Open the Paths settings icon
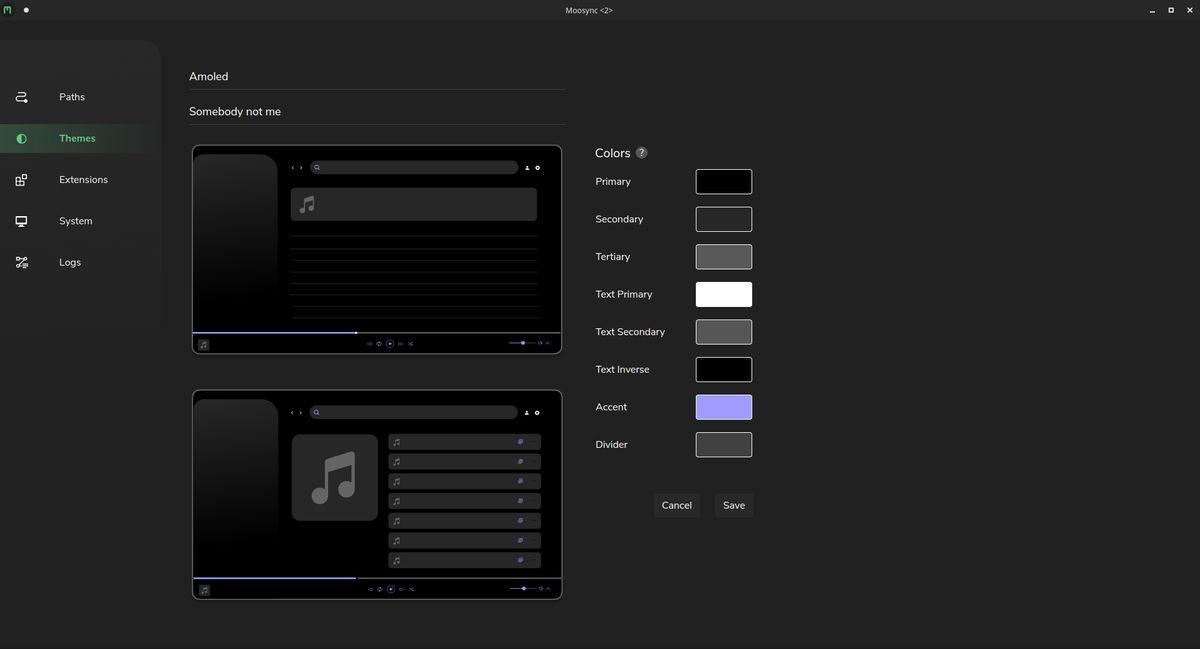This screenshot has height=649, width=1200. coord(21,97)
